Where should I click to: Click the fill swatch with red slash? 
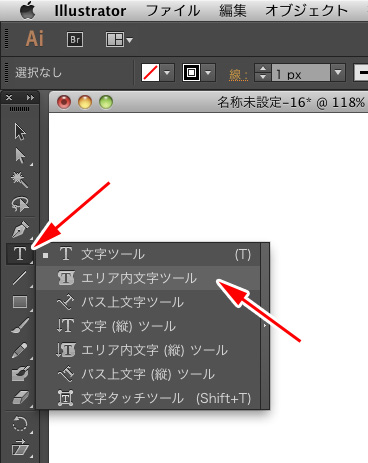(150, 72)
